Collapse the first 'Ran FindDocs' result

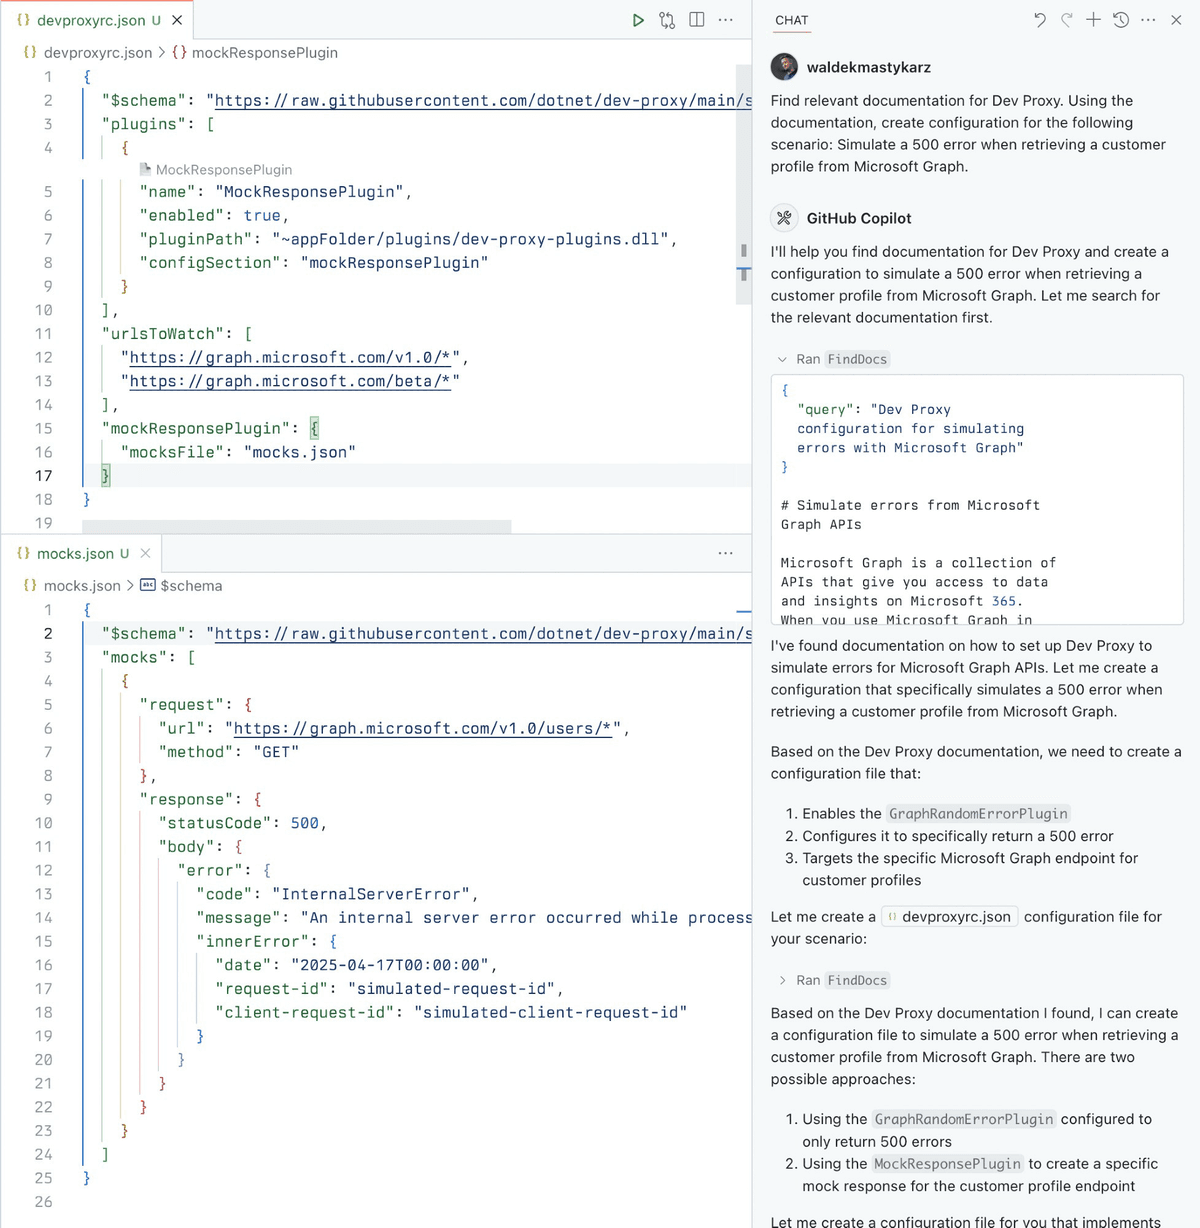click(782, 359)
